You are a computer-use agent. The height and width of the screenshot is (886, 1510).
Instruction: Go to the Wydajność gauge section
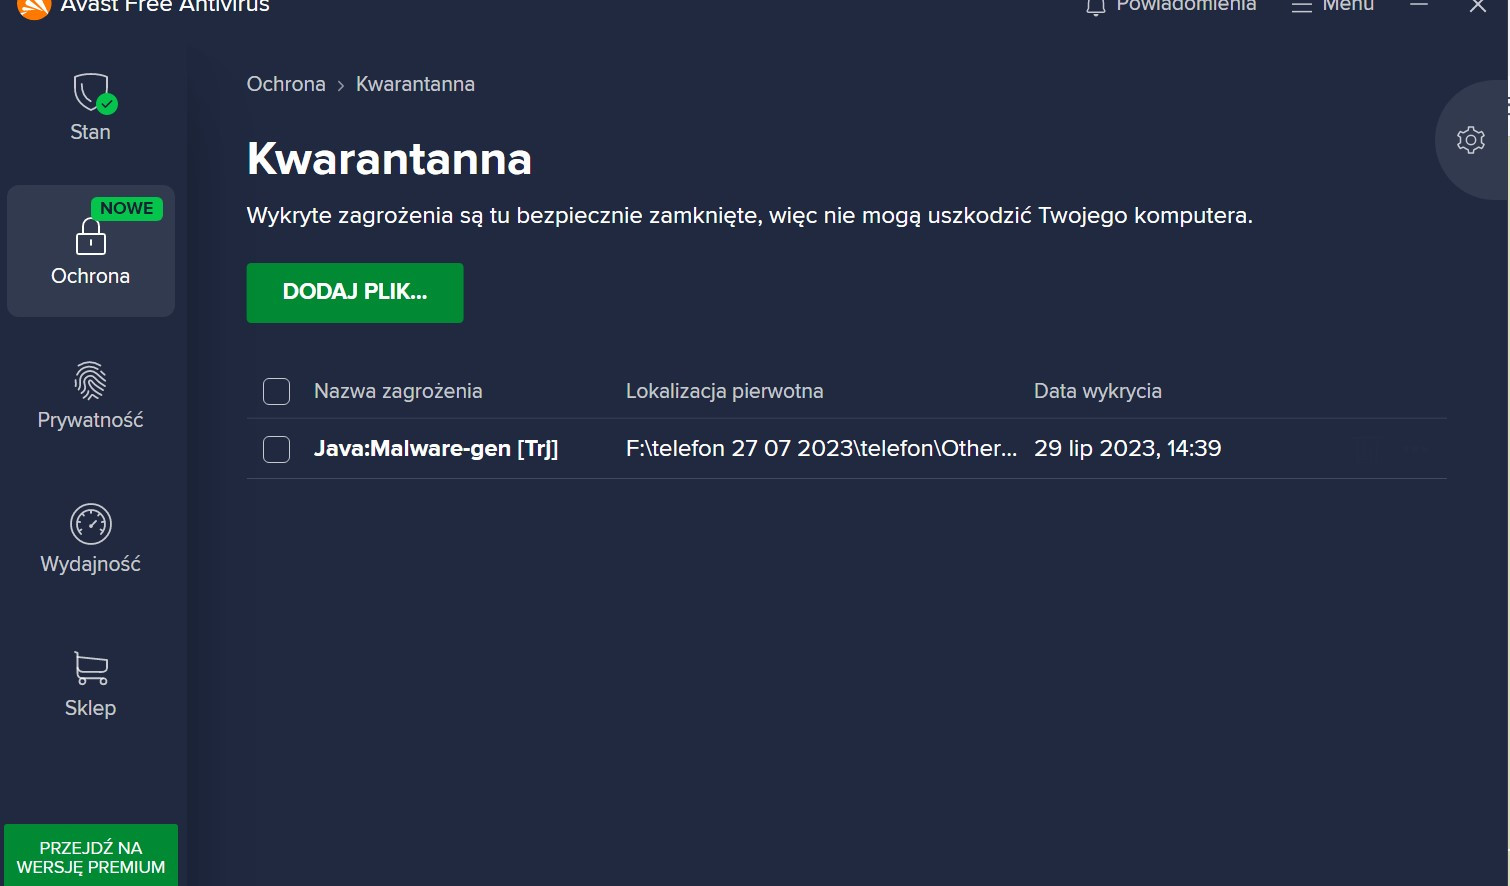click(91, 539)
